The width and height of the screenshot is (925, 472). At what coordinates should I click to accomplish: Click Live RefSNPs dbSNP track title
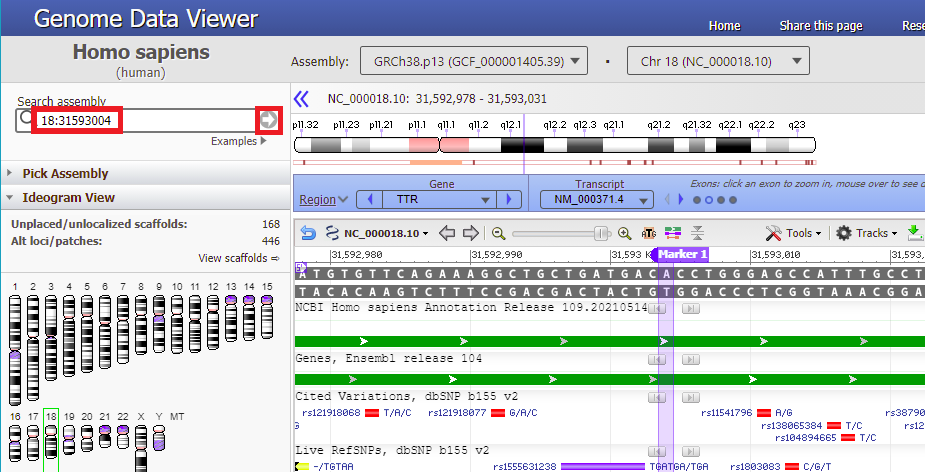(x=392, y=450)
